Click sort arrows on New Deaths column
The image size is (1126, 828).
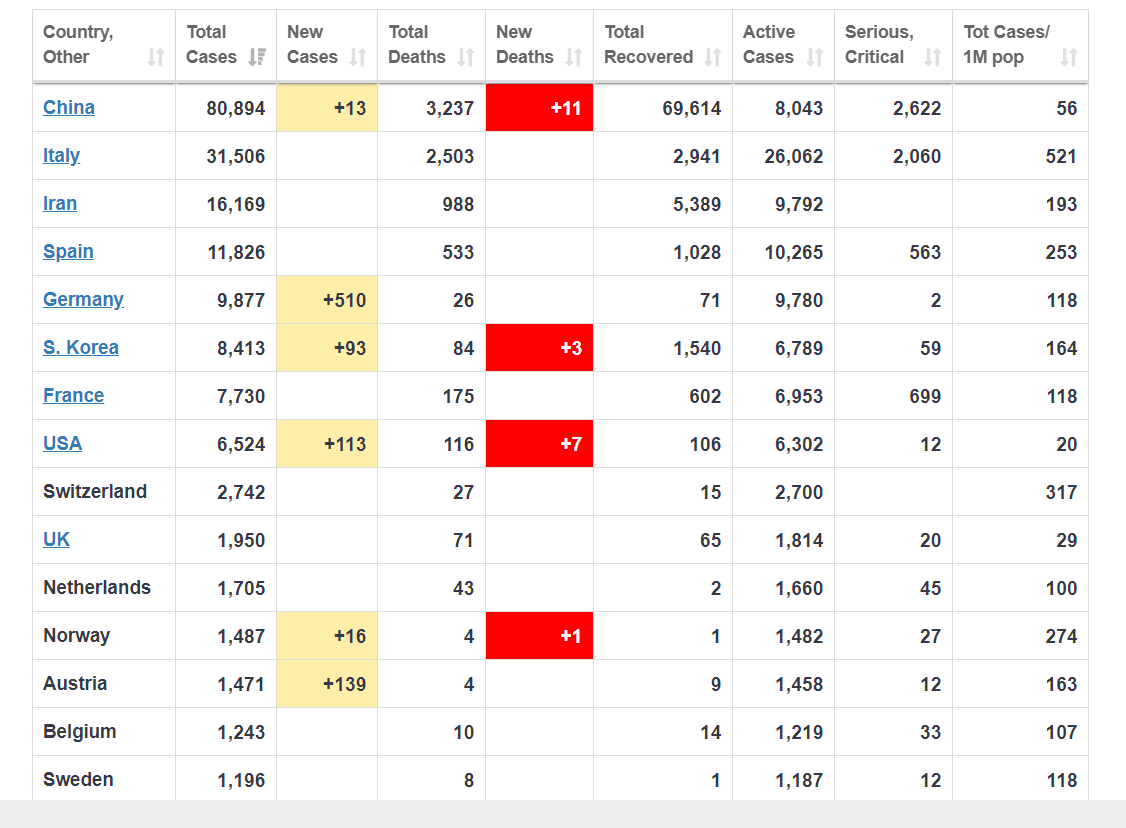pos(574,57)
